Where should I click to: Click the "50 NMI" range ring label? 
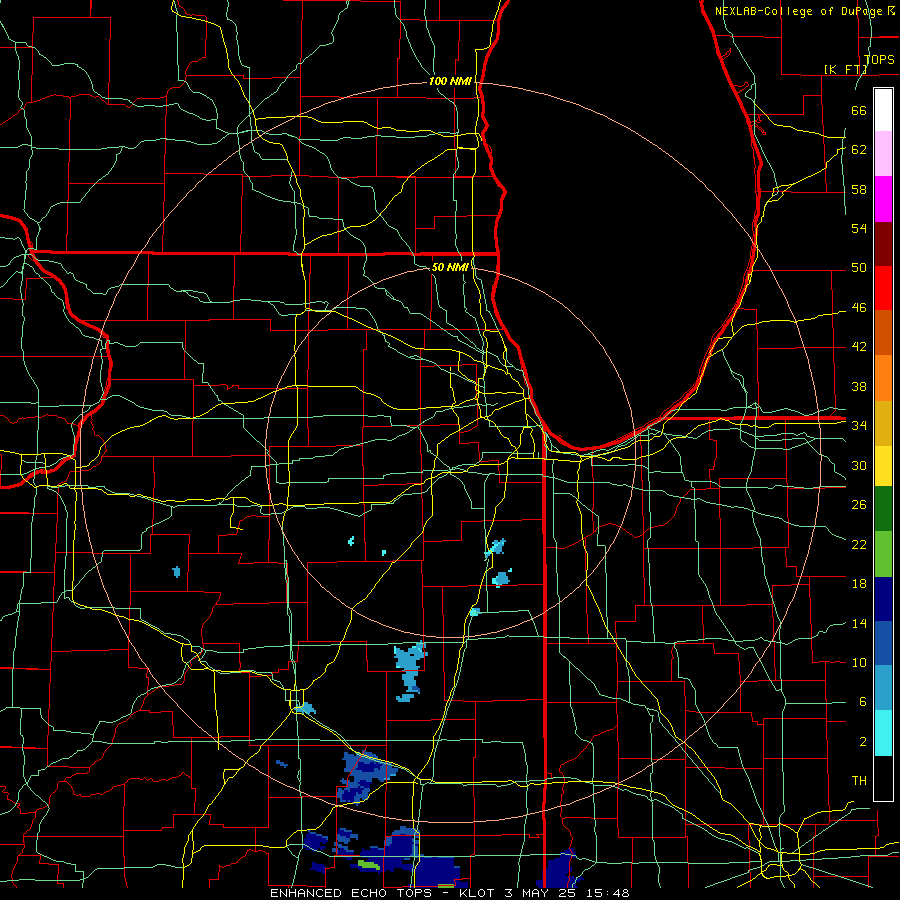coord(450,267)
